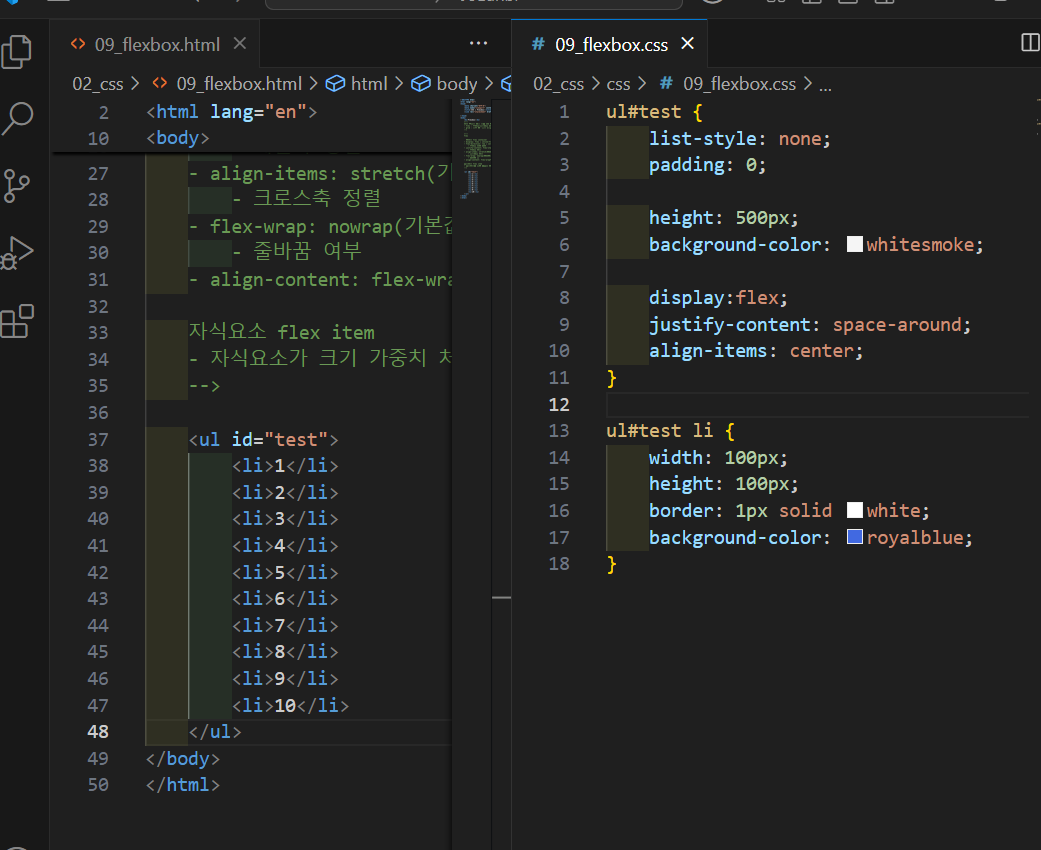Viewport: 1041px width, 850px height.
Task: Open the Run and Debug view
Action: pos(17,253)
